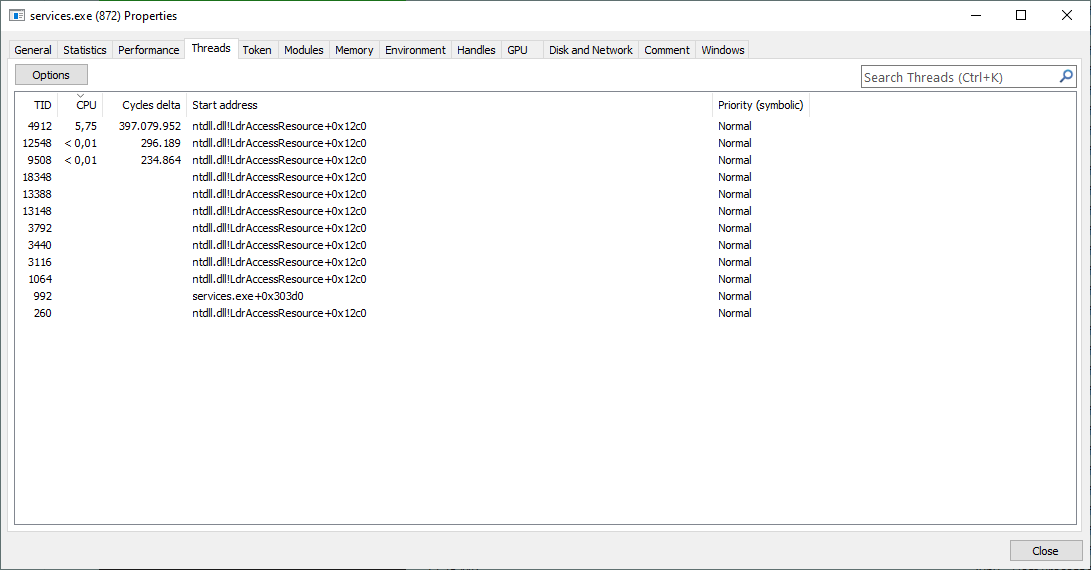Screen dimensions: 1091x570
Task: Open the Environment tab
Action: (415, 50)
